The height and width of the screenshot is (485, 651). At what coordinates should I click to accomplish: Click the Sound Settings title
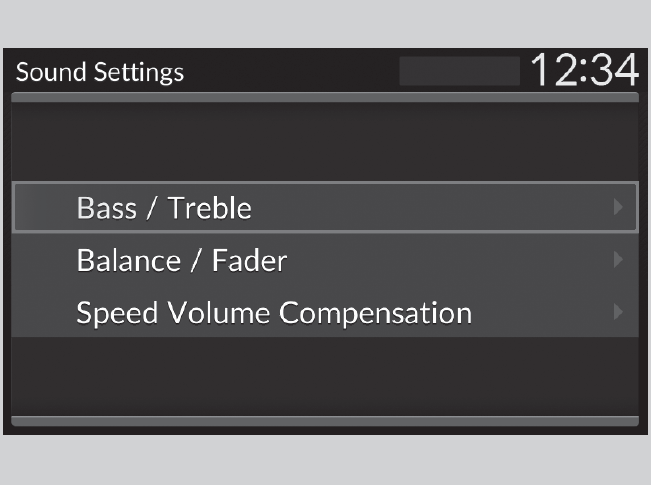(100, 73)
